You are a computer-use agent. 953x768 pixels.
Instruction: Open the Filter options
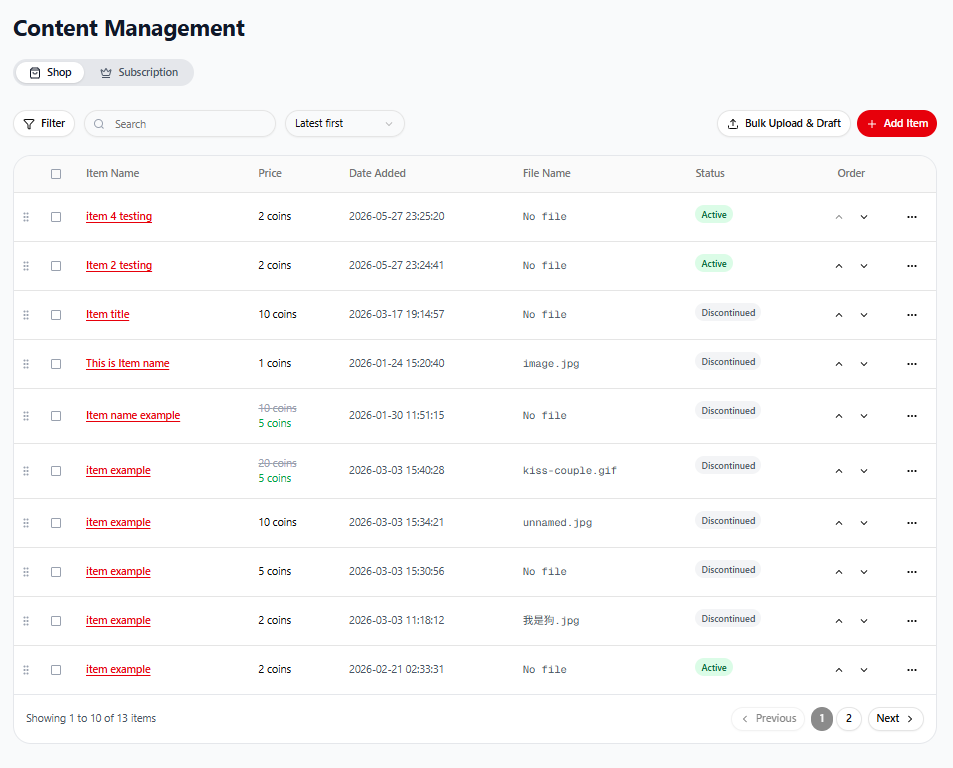(x=44, y=123)
